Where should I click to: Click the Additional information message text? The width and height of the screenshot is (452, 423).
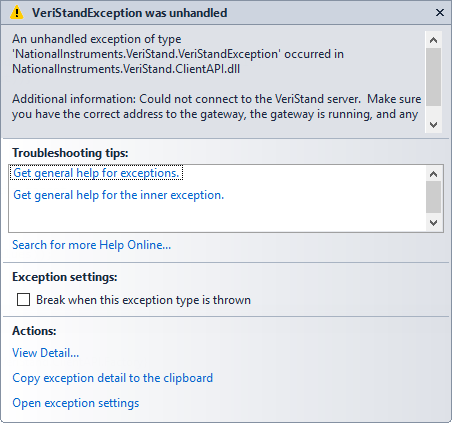217,106
